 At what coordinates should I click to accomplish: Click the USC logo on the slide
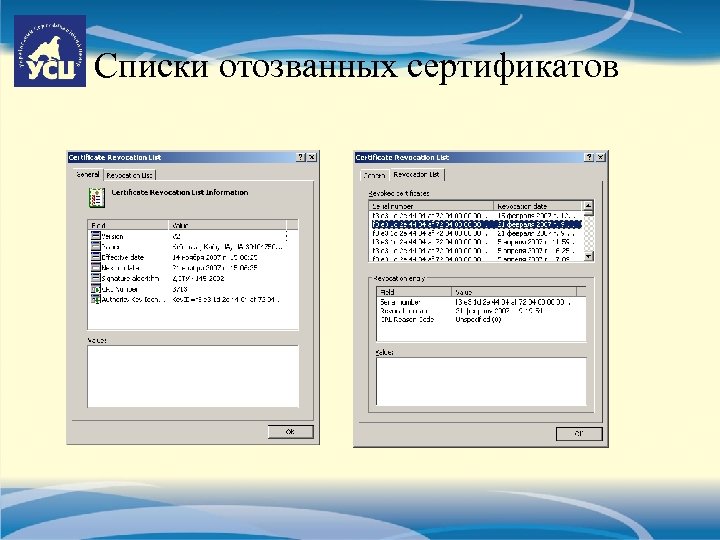click(50, 51)
